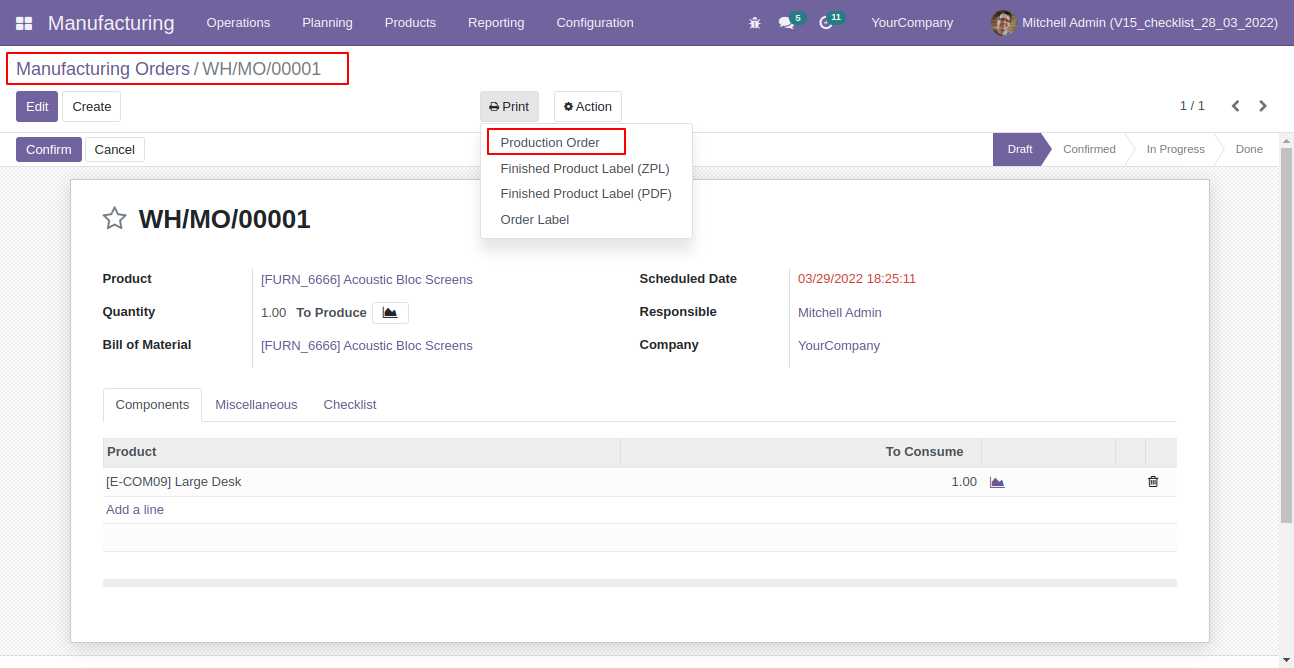Screen dimensions: 1294x668
Task: Click the vertical scrollbar
Action: pos(1287,335)
